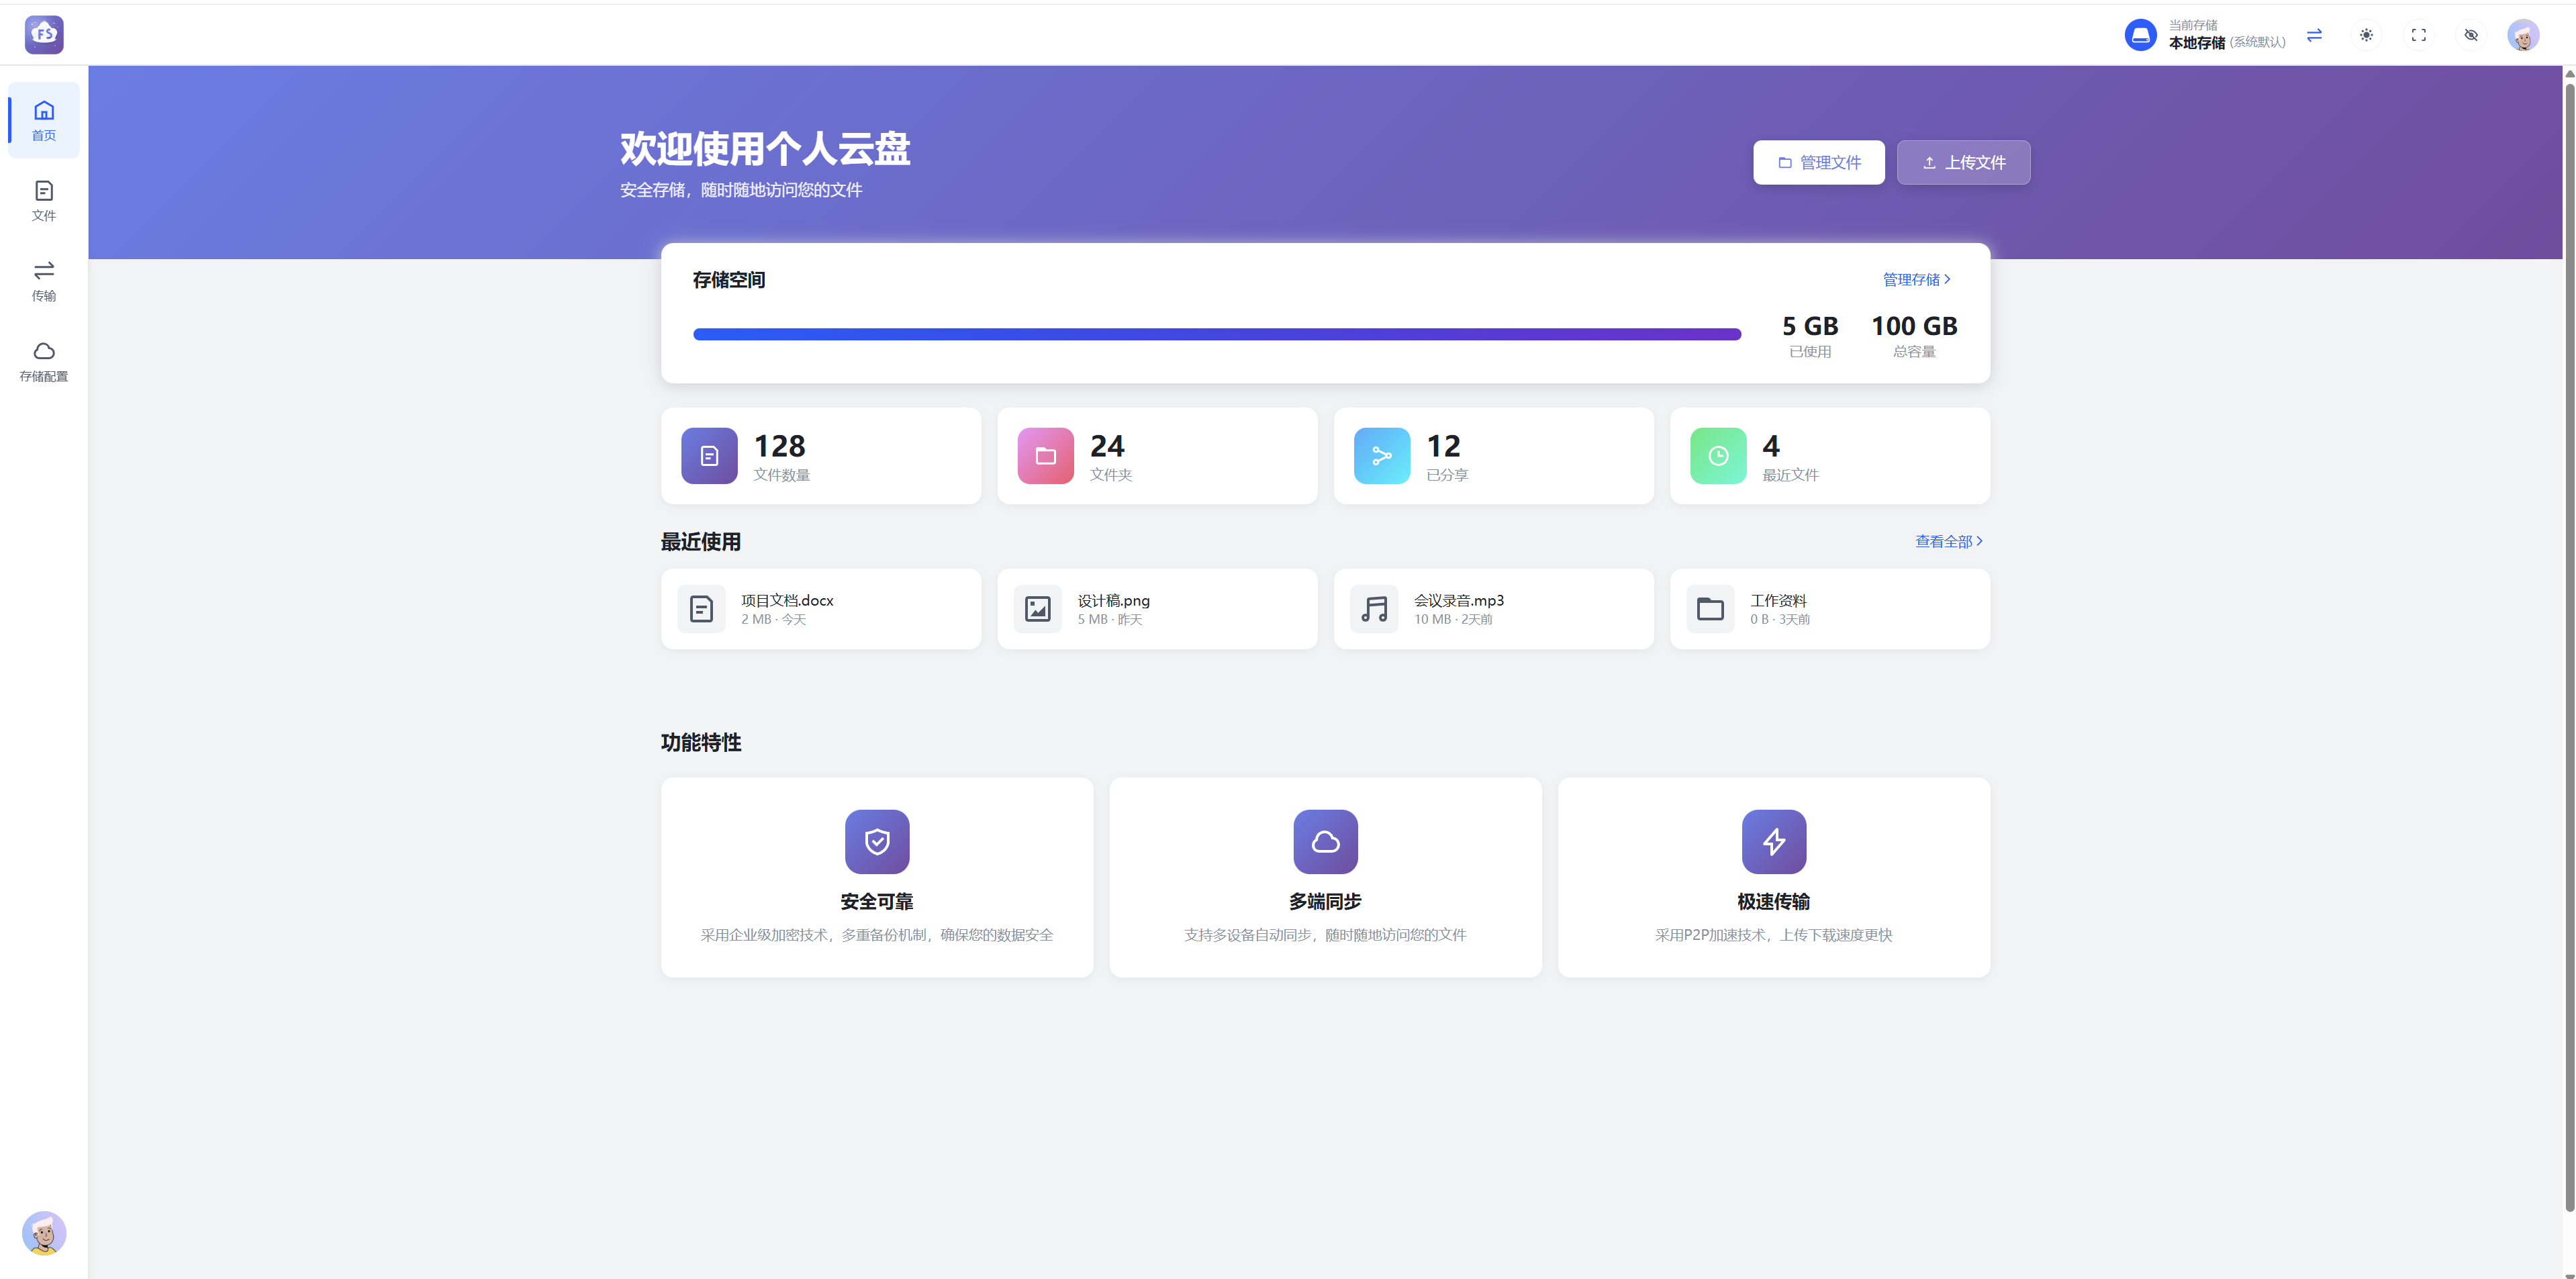Click the 文件数量 purple document icon
This screenshot has height=1279, width=2576.
(x=709, y=456)
